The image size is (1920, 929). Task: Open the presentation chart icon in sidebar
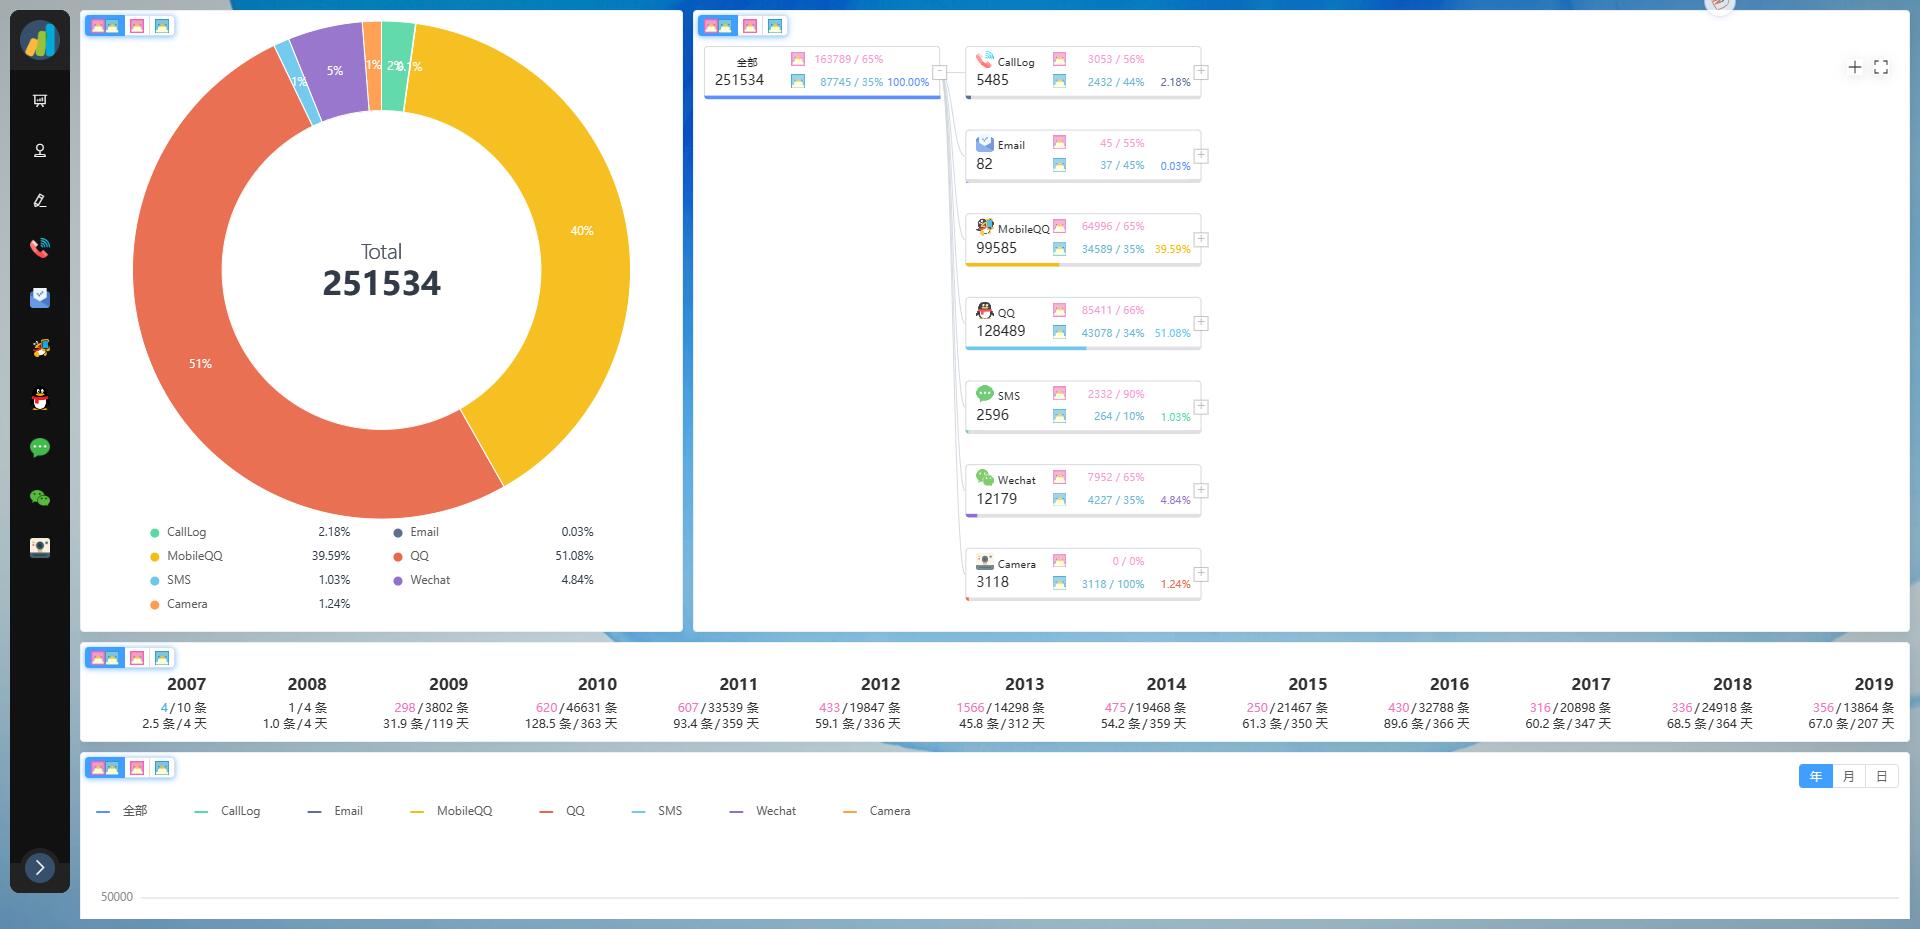pos(40,101)
